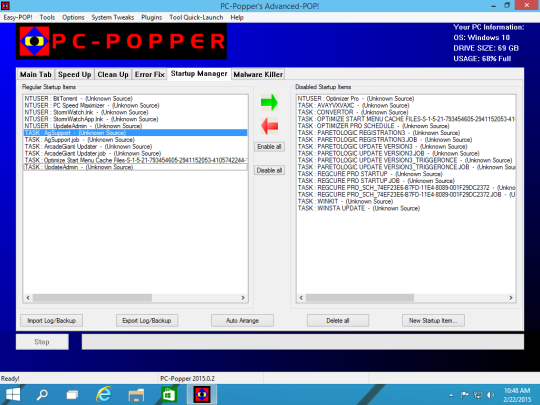
Task: Select TASK : CONVERTOR disabled item
Action: [x=406, y=112]
